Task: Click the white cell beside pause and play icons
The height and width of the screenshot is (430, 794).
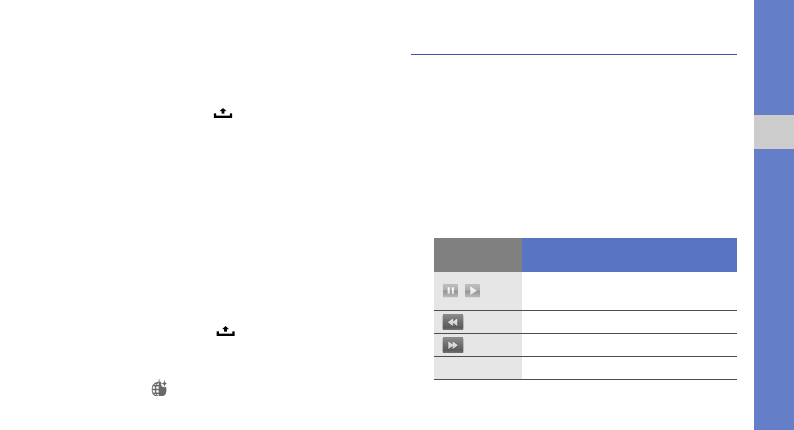Action: [x=629, y=291]
